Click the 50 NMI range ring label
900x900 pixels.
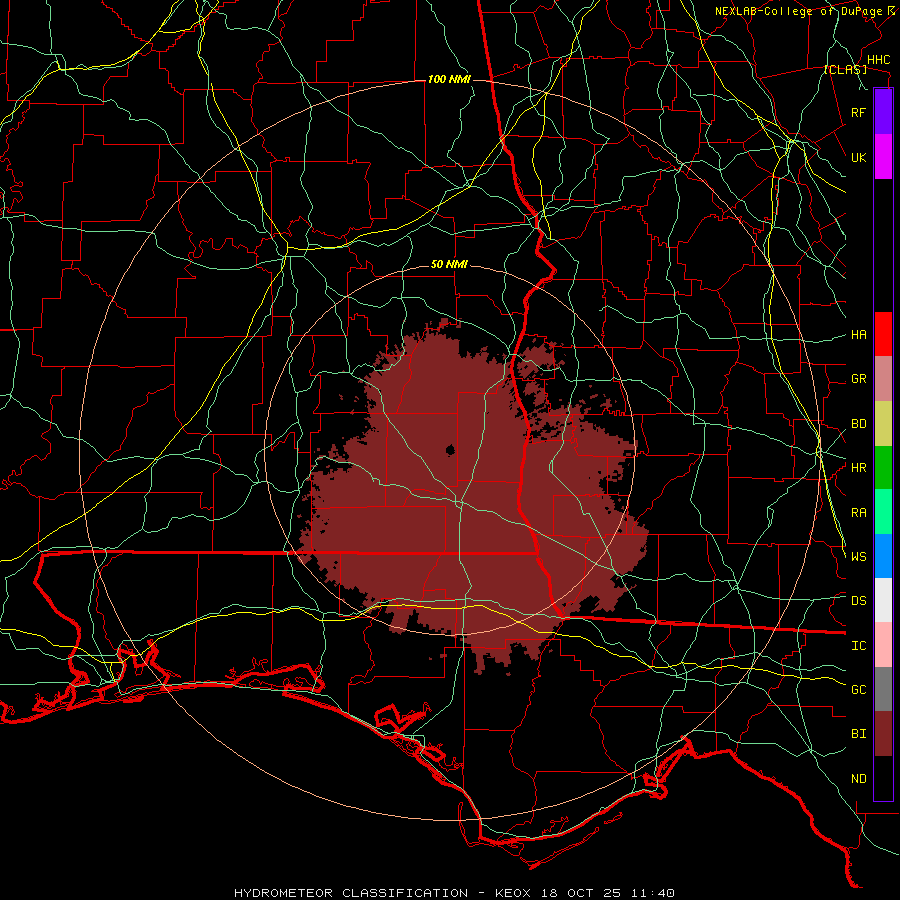click(449, 264)
